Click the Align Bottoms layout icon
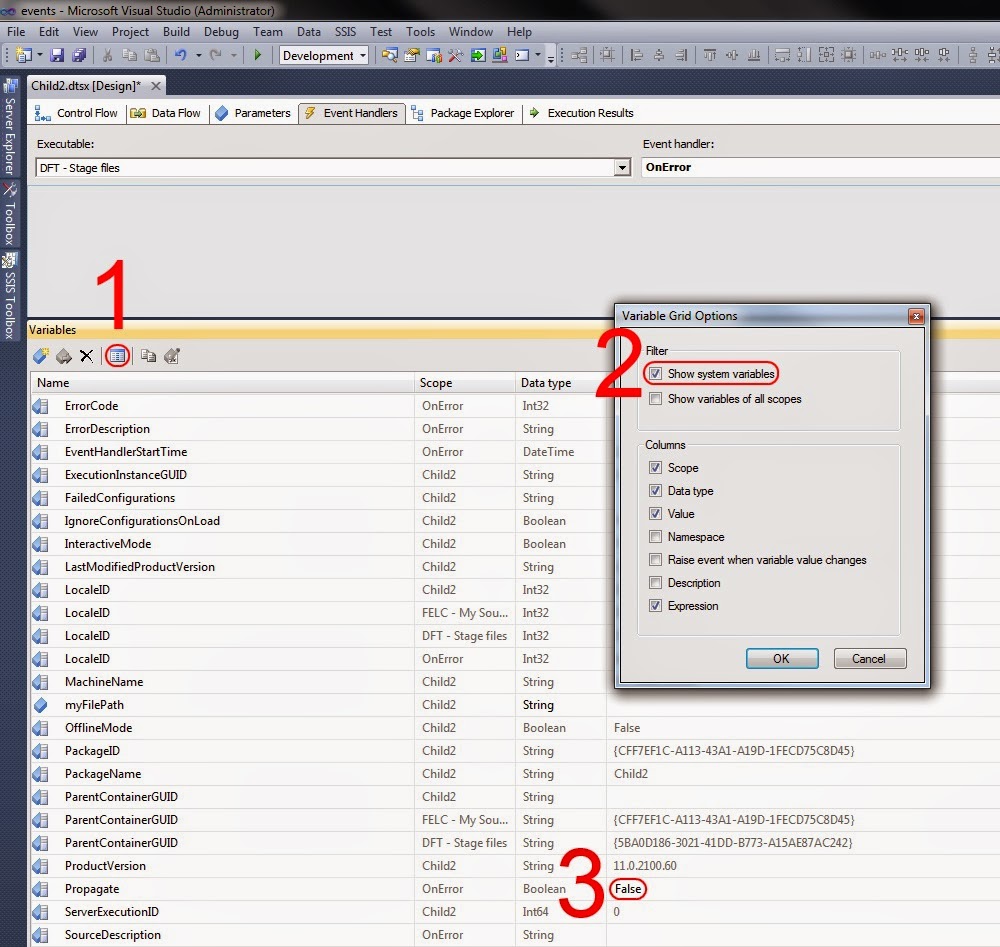 (754, 55)
